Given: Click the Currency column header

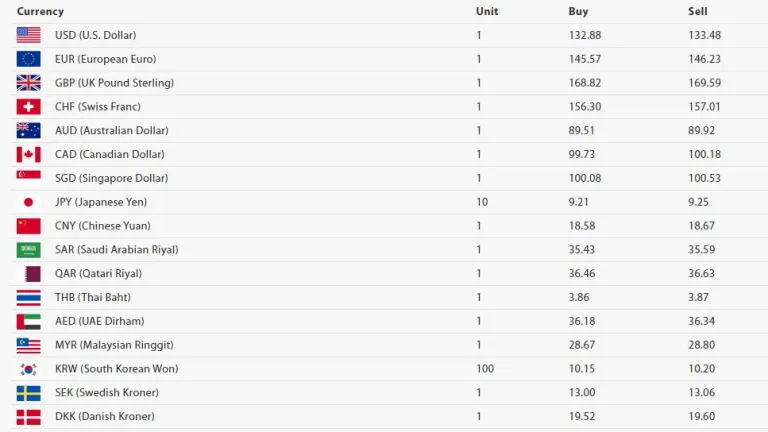Looking at the screenshot, I should click(40, 12).
